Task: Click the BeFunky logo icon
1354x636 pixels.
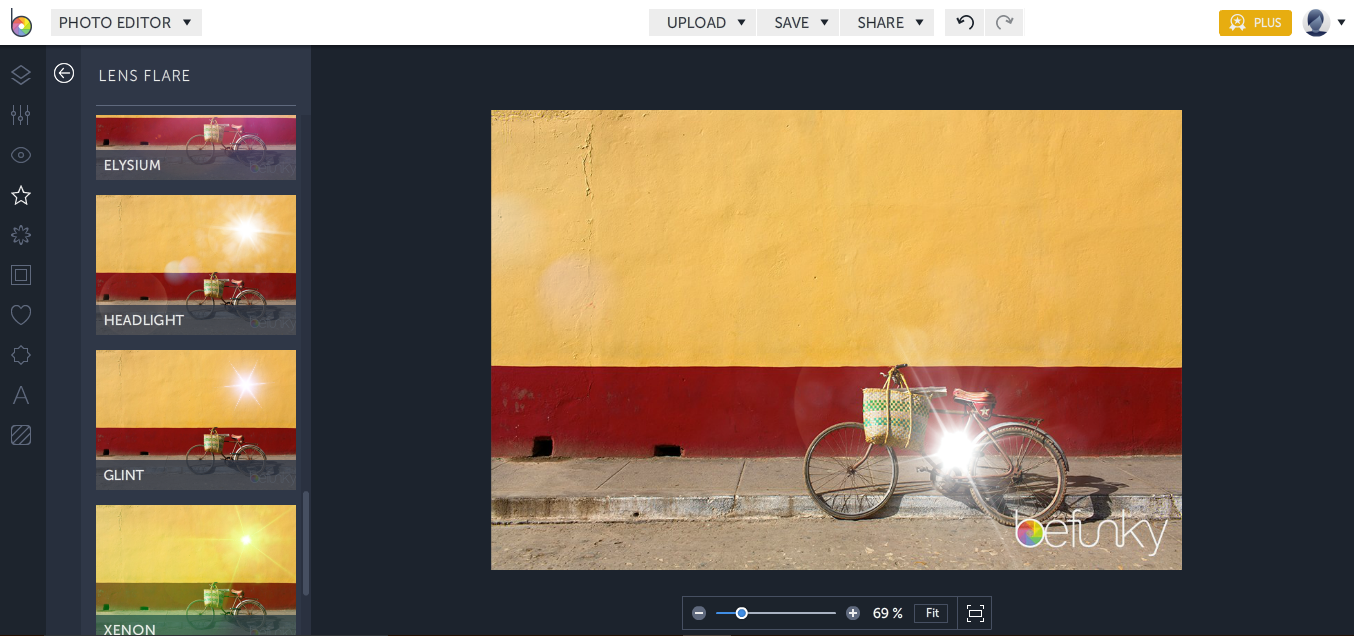Action: click(21, 22)
